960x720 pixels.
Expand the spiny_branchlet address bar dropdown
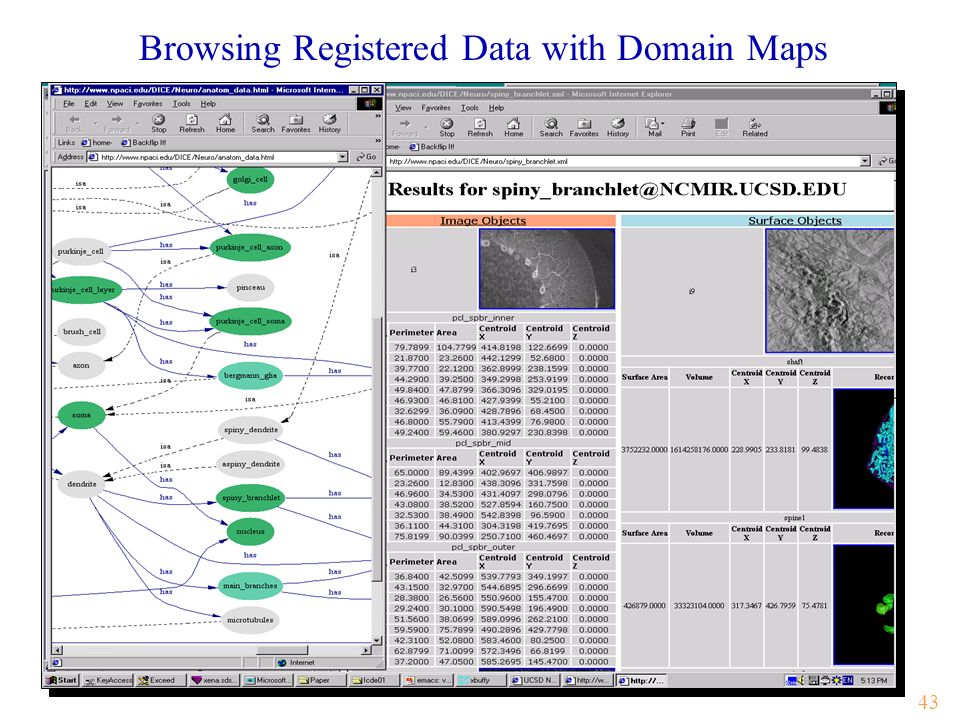(x=864, y=161)
